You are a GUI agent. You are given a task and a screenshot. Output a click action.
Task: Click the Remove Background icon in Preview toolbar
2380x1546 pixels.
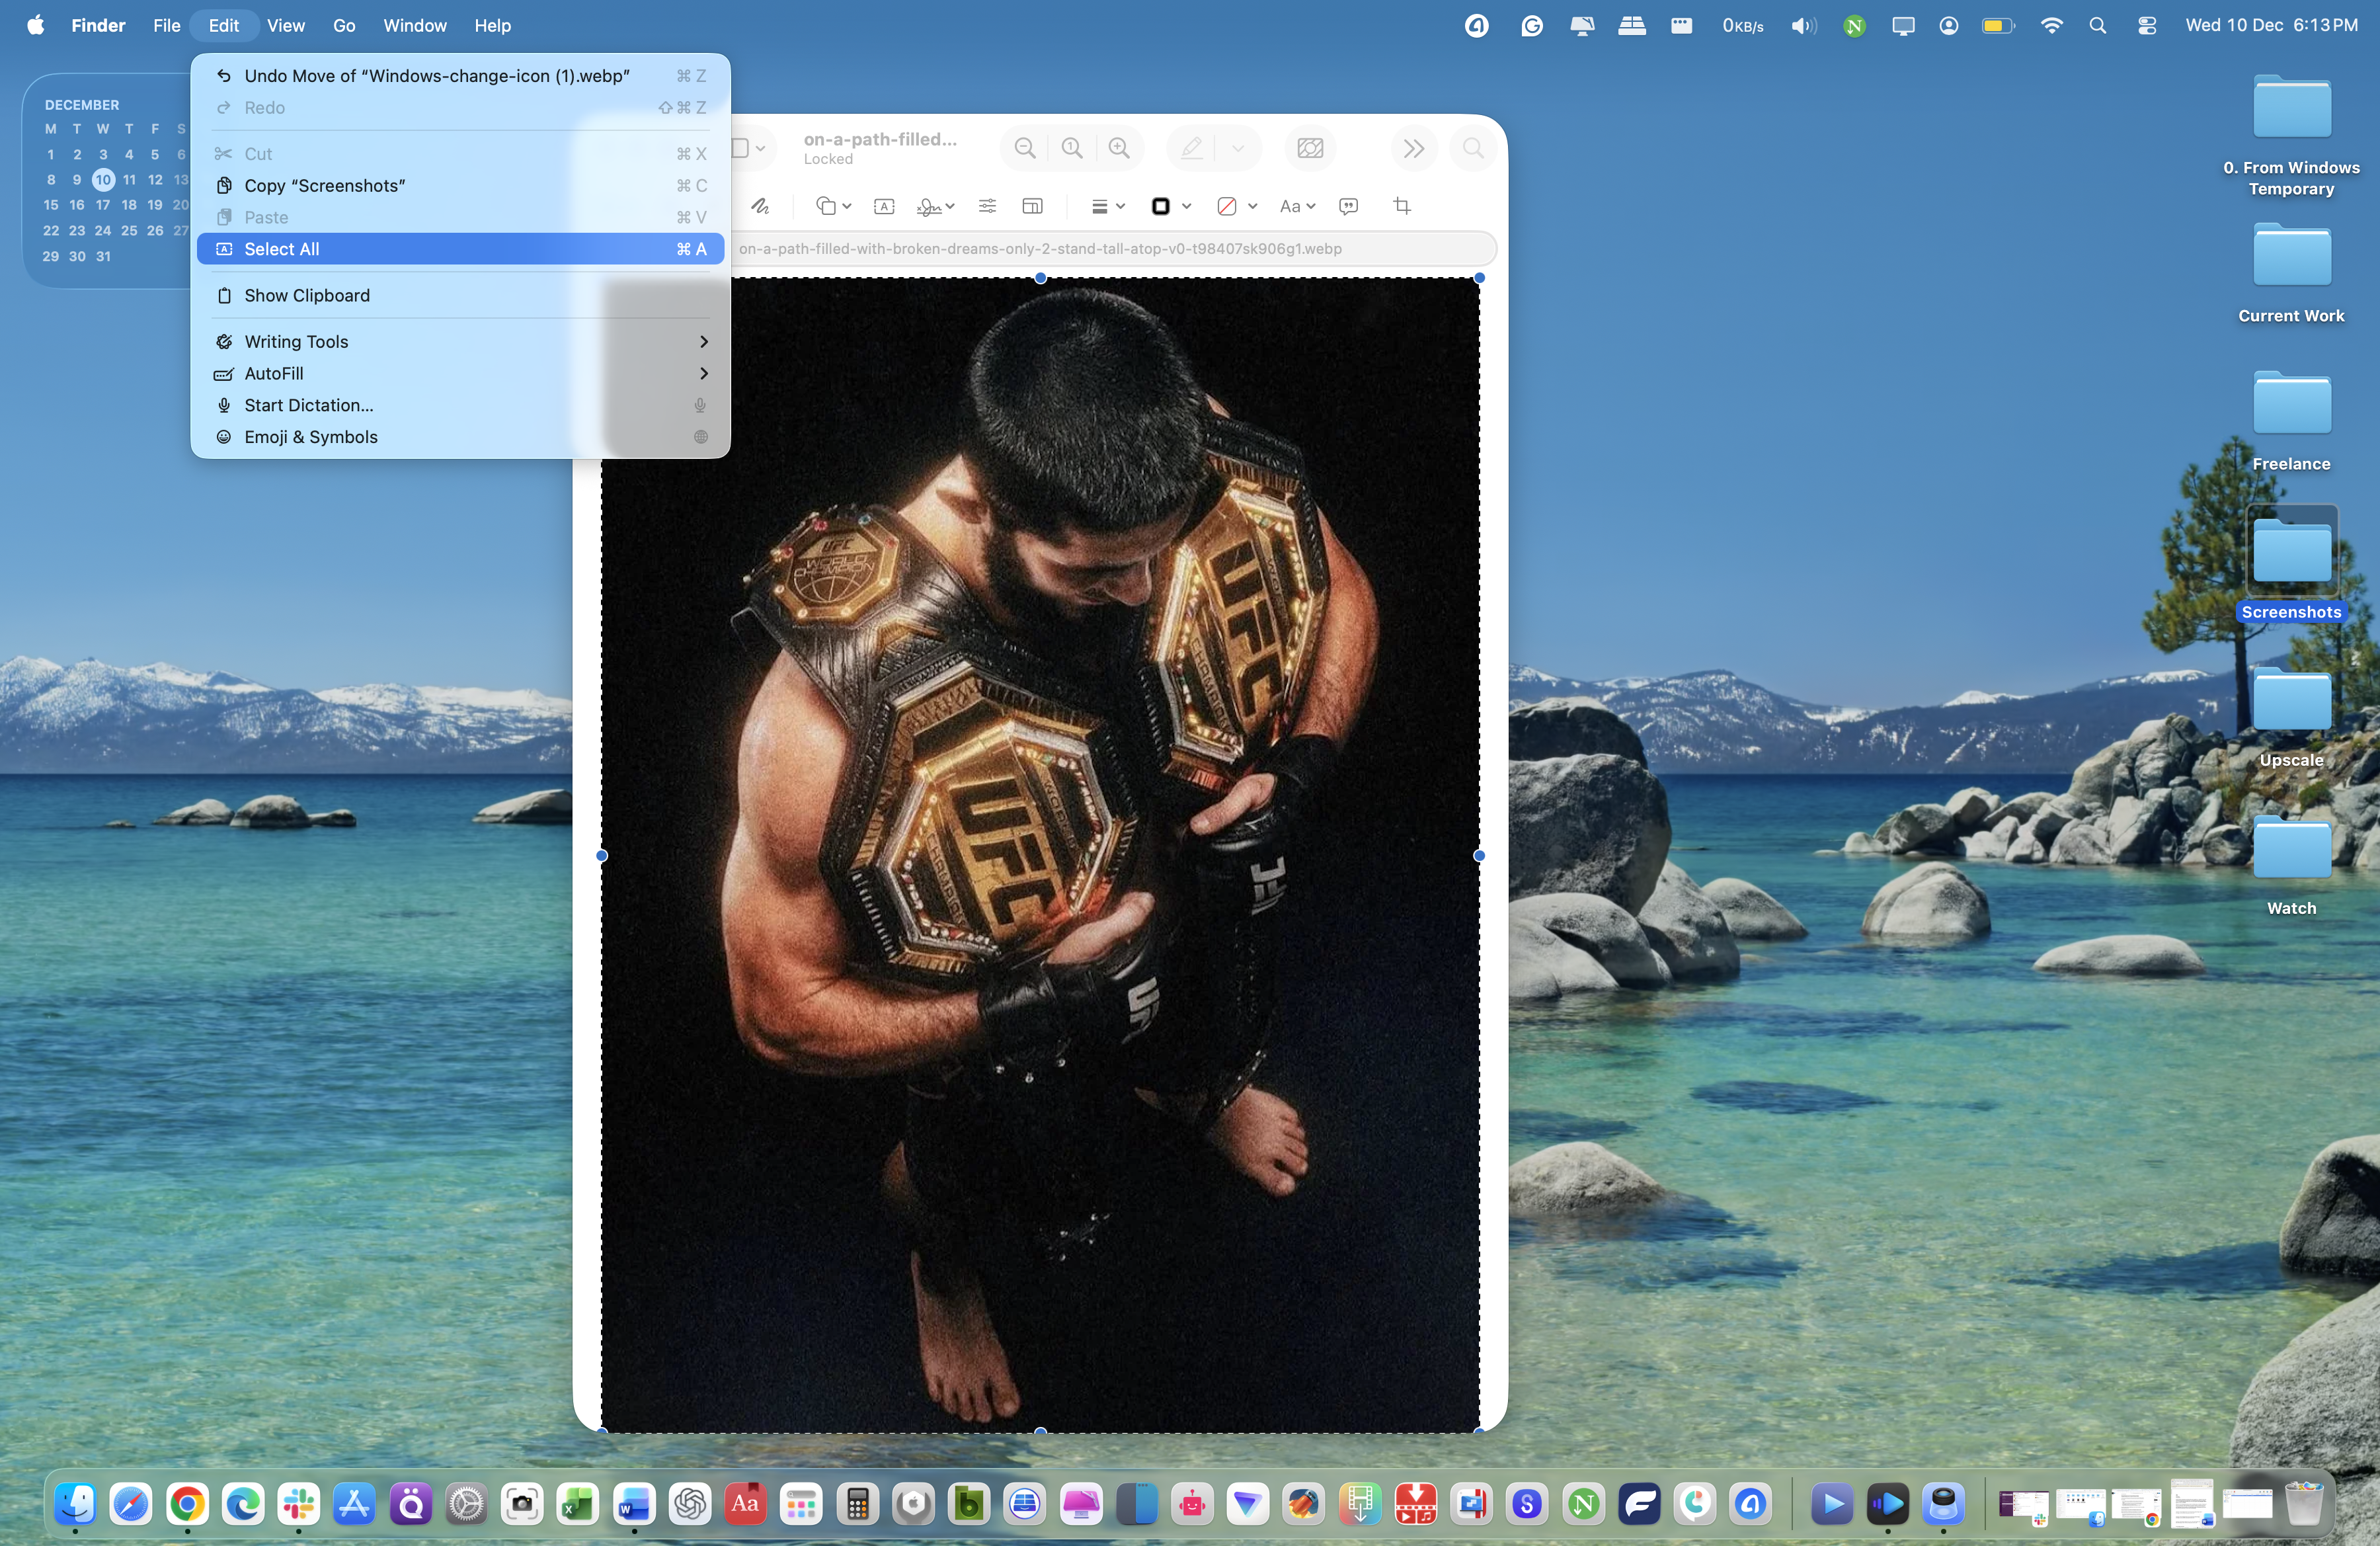click(x=1310, y=148)
